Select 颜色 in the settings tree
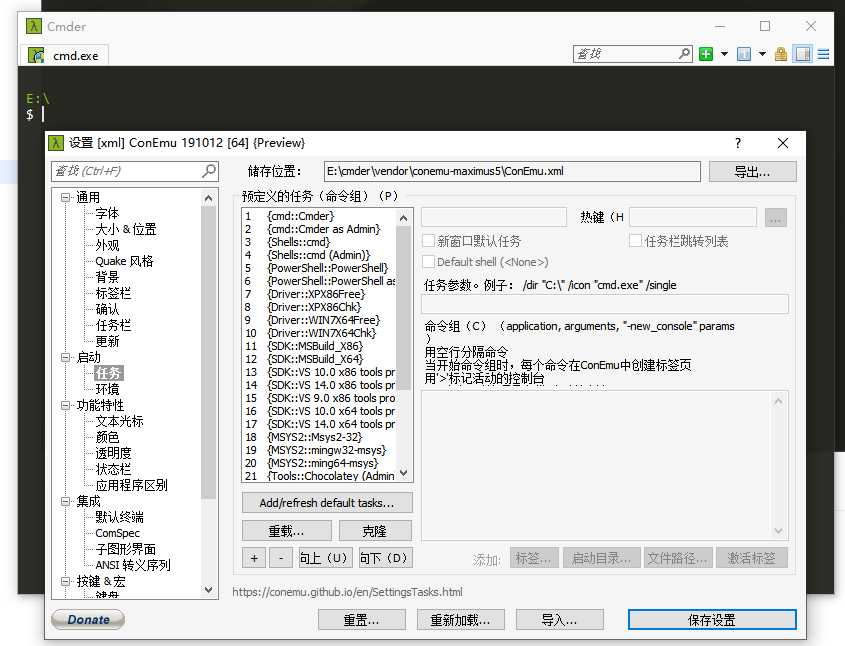 pyautogui.click(x=107, y=437)
